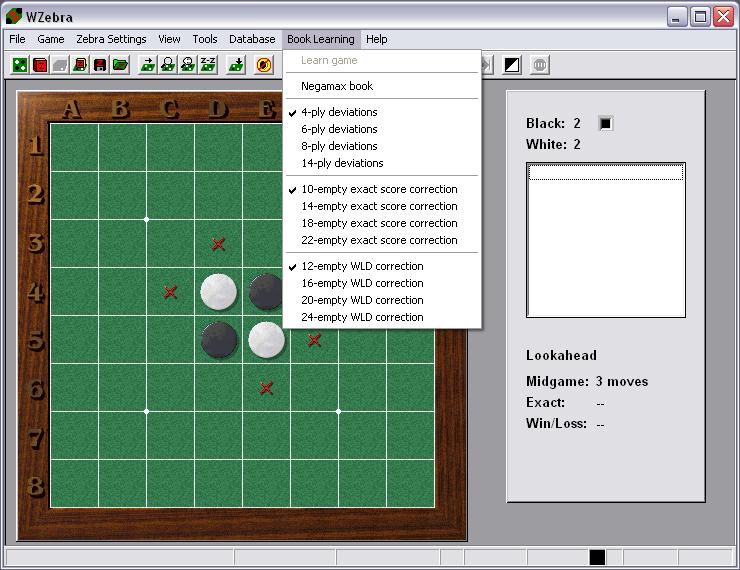740x570 pixels.
Task: Click the partly hidden skip-to-end arrow icon
Action: [488, 65]
